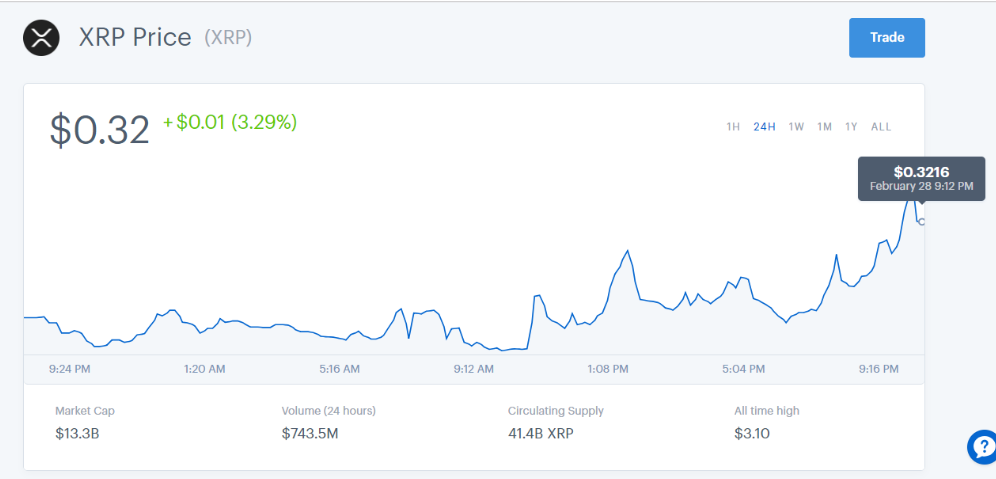This screenshot has height=479, width=996.
Task: Switch chart to 1Y range
Action: 851,127
